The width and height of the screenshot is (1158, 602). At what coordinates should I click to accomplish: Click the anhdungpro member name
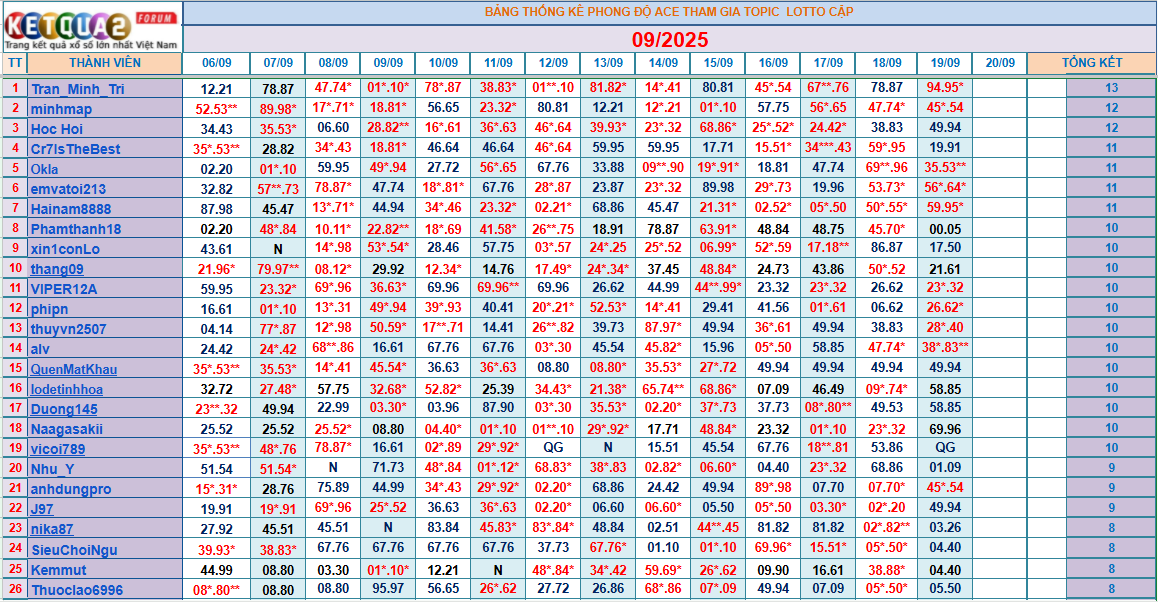pos(70,489)
